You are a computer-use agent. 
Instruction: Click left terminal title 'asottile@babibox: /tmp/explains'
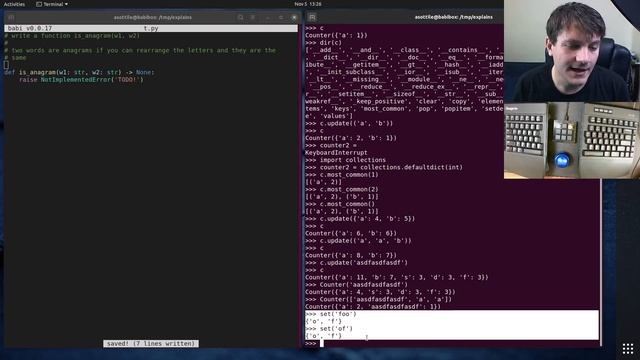click(x=153, y=18)
